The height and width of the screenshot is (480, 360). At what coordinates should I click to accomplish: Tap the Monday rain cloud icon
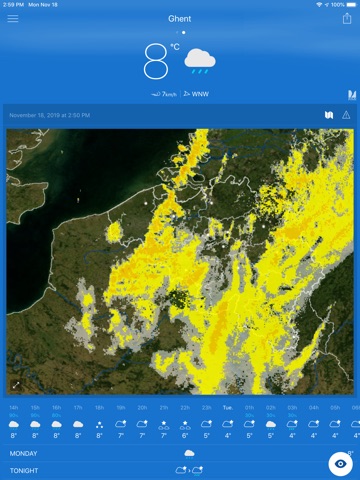pyautogui.click(x=189, y=454)
